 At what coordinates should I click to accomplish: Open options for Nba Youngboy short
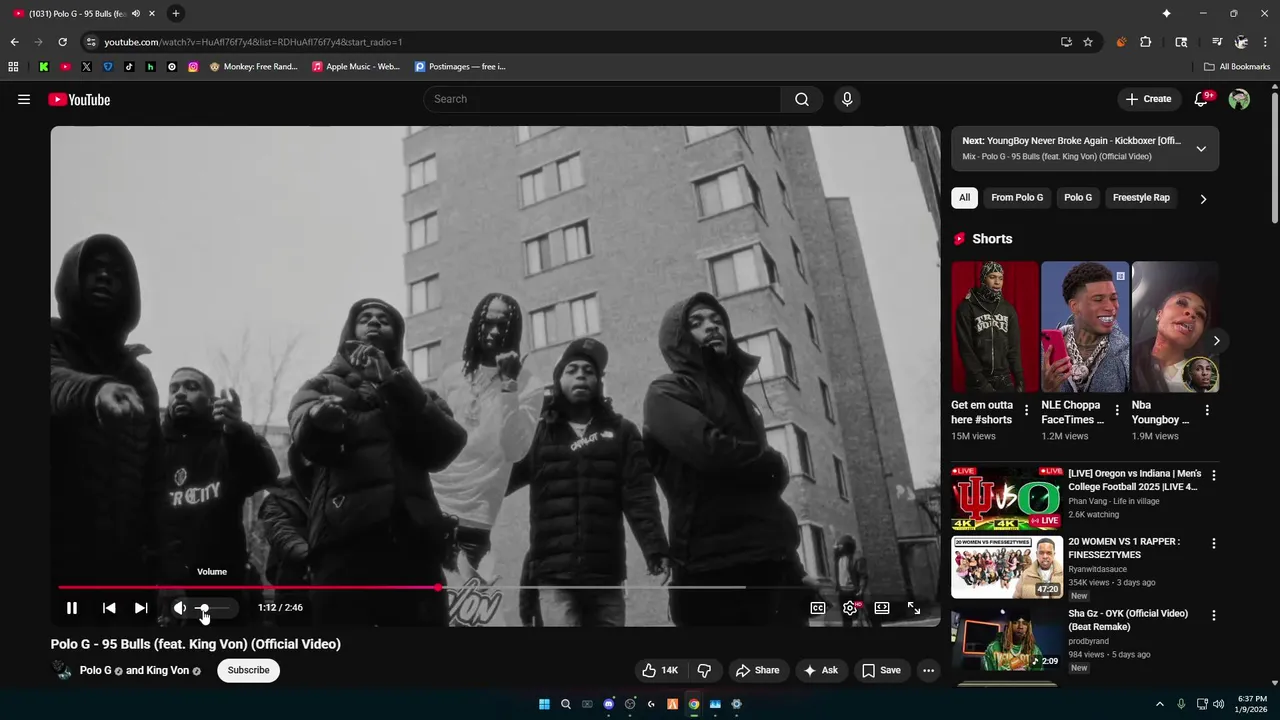[1207, 410]
